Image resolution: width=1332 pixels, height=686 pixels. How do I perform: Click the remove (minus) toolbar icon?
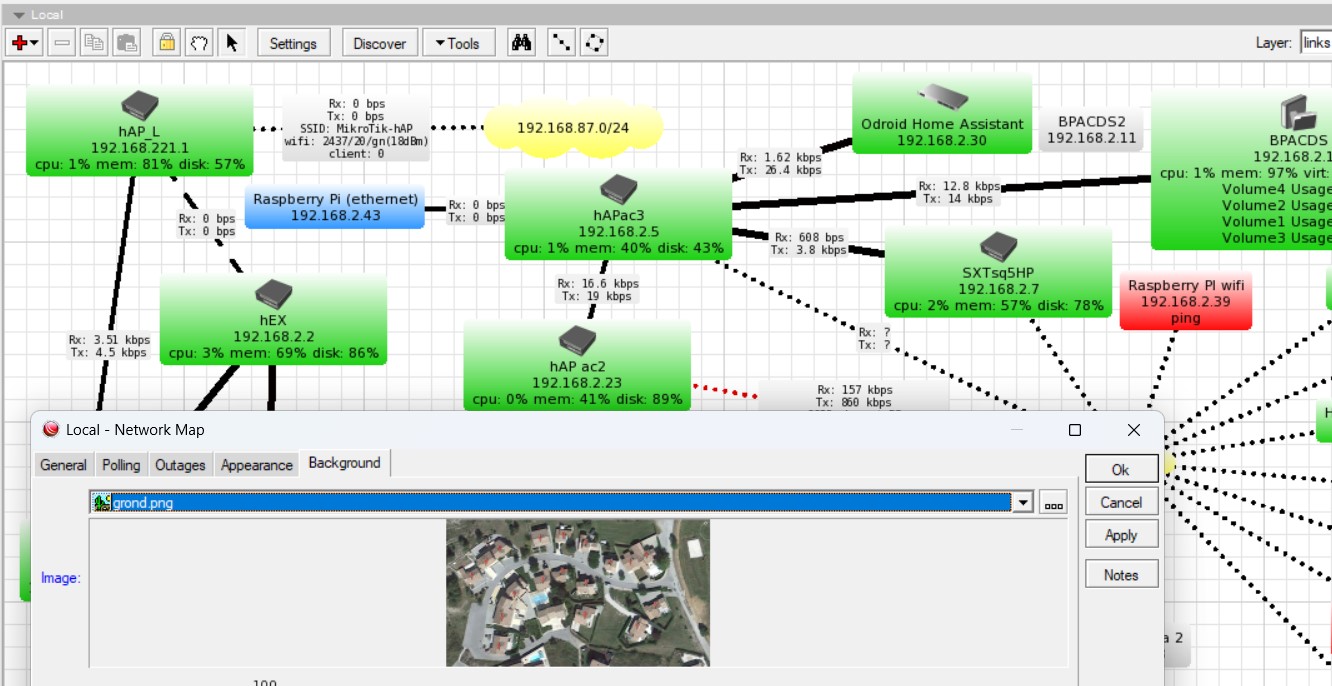(62, 43)
